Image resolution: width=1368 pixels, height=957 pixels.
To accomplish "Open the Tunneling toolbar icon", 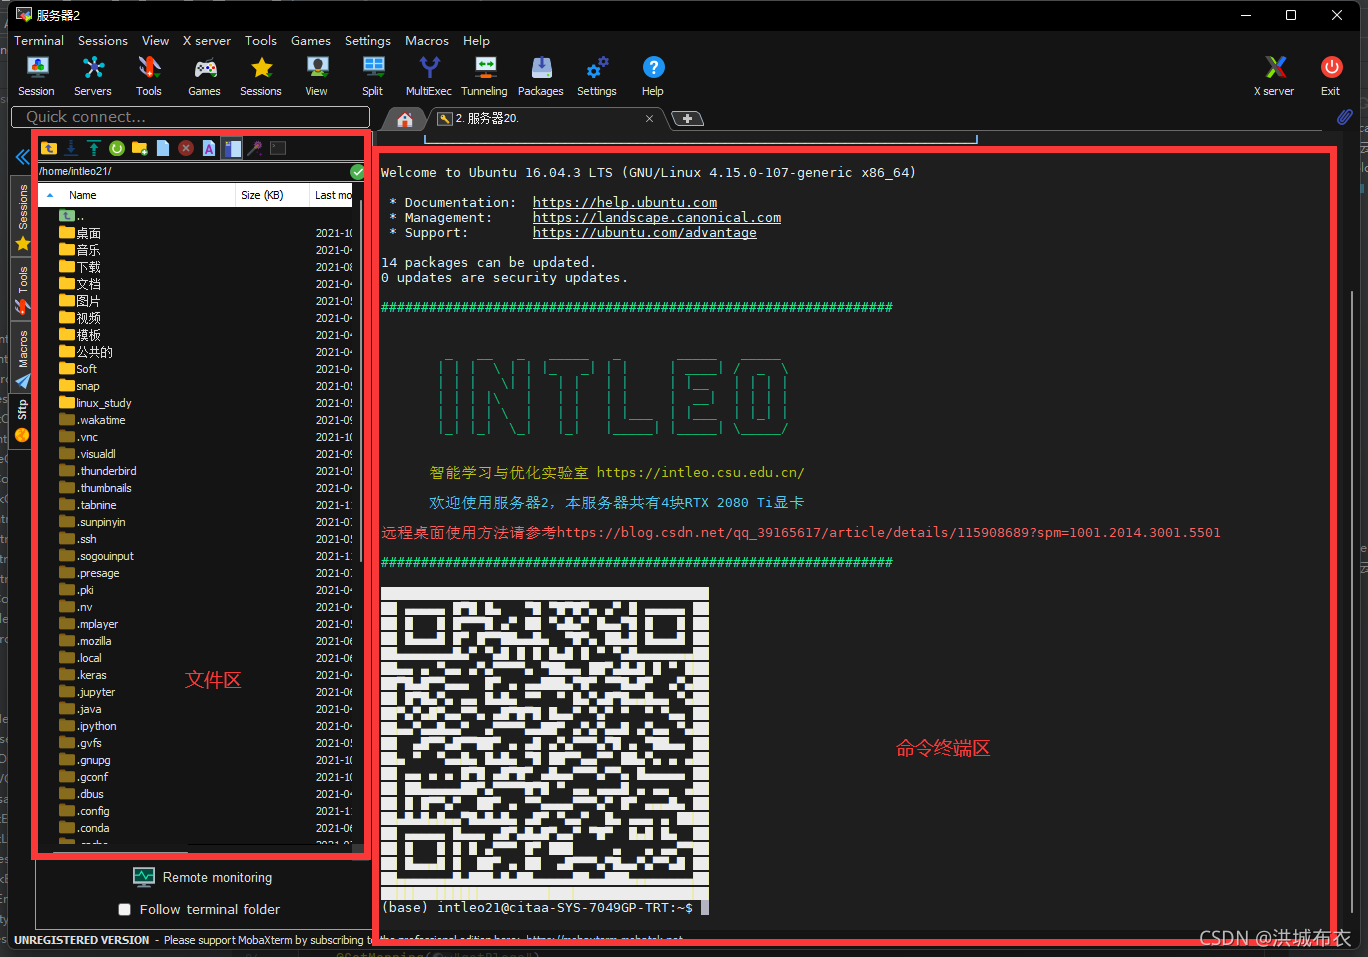I will pos(485,76).
